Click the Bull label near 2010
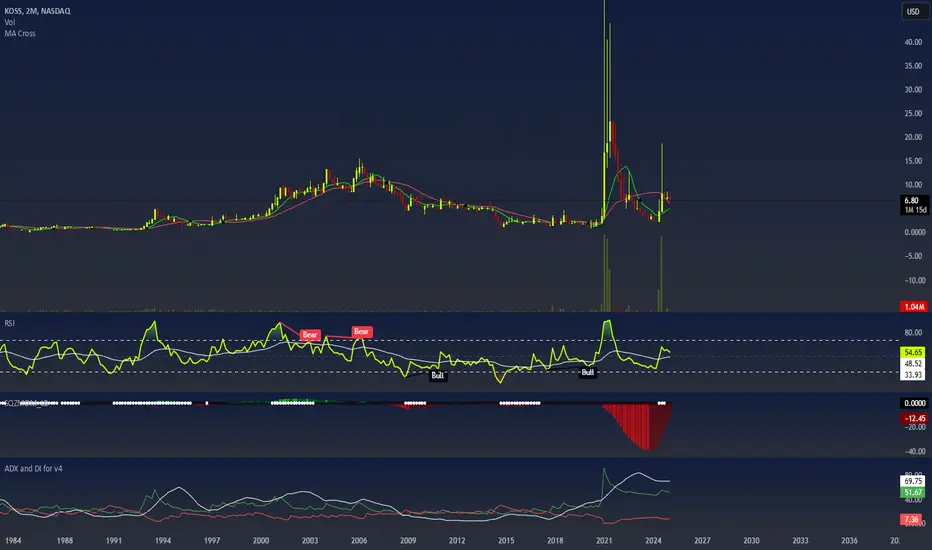The image size is (932, 550). 437,375
